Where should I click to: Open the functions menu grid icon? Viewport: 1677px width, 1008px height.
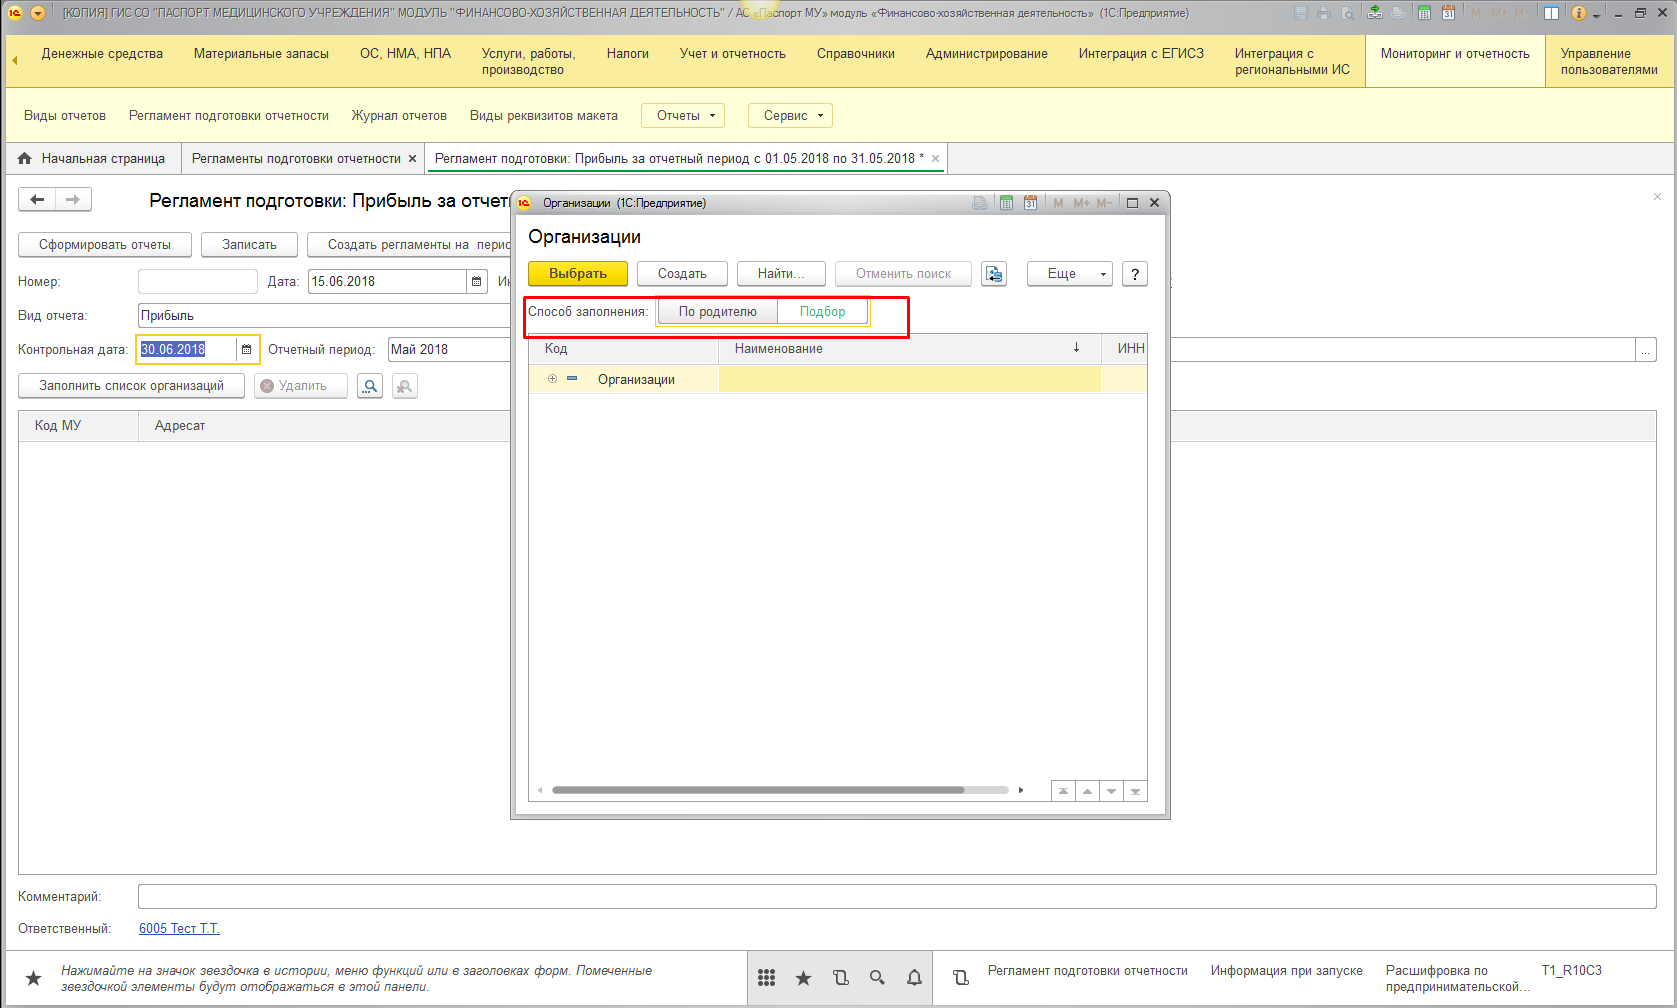click(x=766, y=978)
